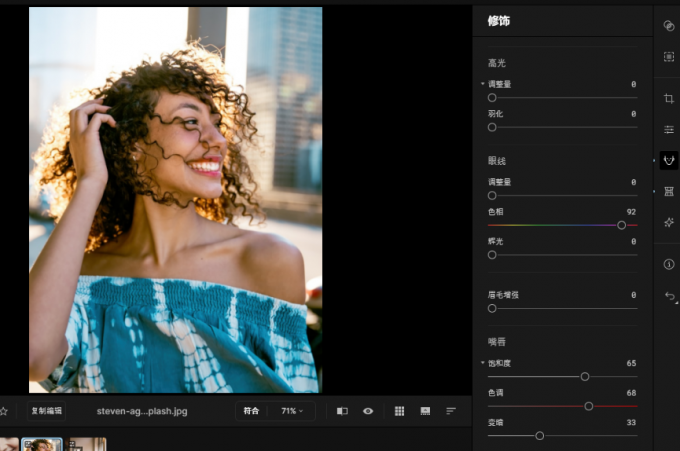Toggle the eye preview of edits

(368, 411)
